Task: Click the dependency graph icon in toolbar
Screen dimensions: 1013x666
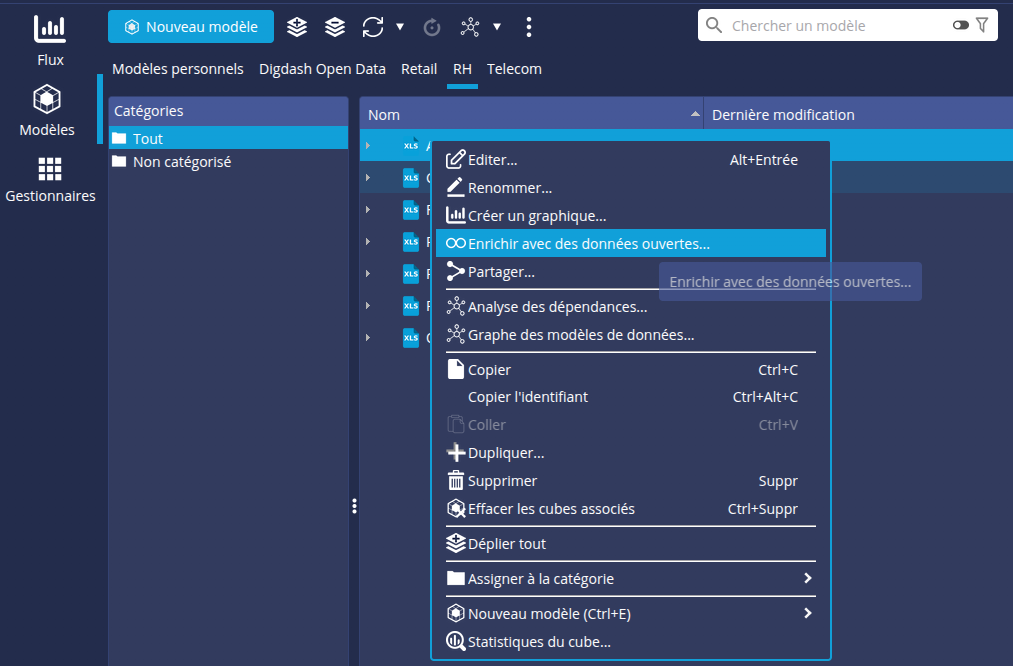Action: pos(469,27)
